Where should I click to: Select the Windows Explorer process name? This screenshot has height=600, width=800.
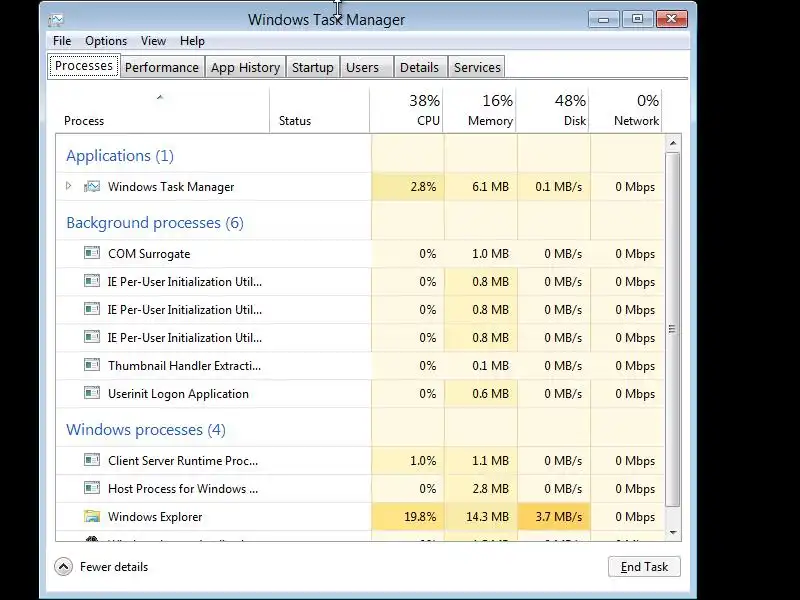click(x=155, y=517)
